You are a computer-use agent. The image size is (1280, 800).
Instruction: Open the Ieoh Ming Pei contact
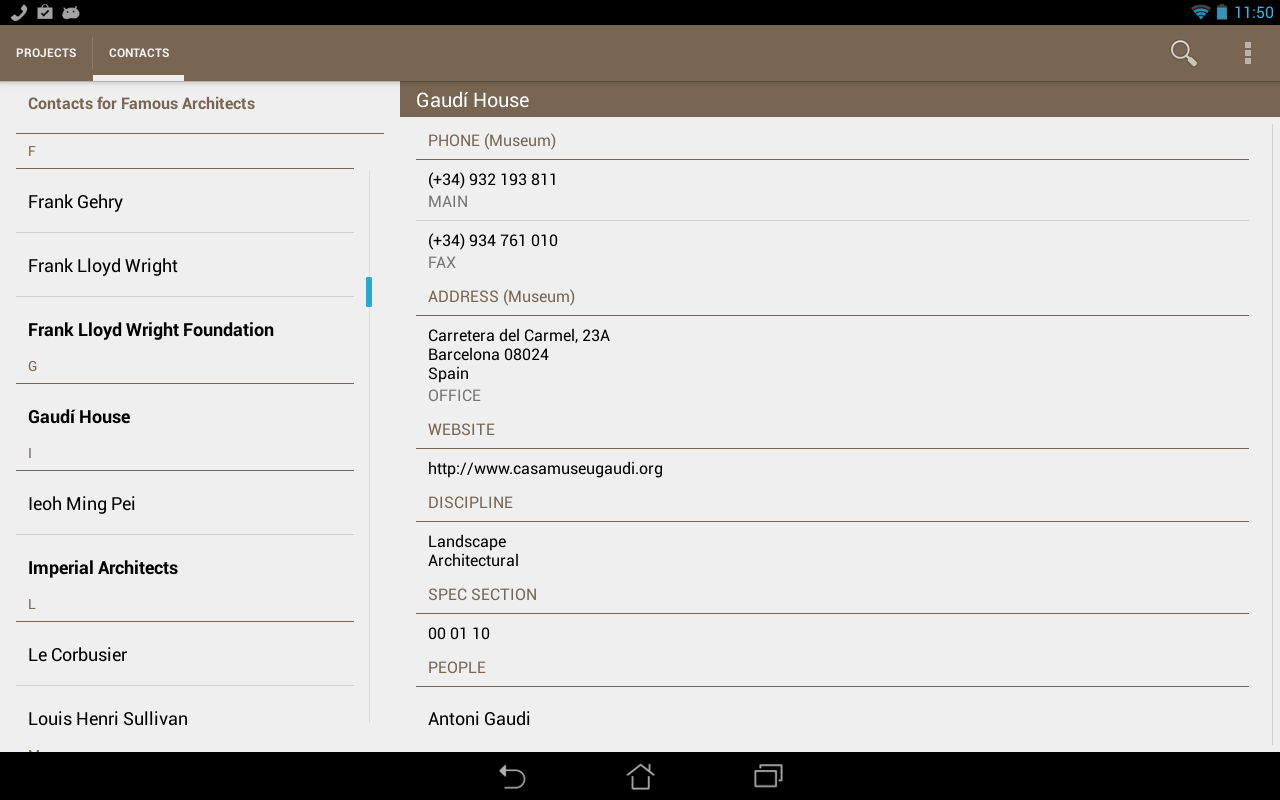click(185, 504)
